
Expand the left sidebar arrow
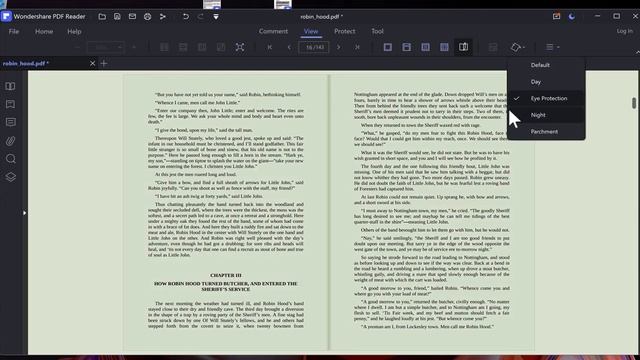point(24,213)
